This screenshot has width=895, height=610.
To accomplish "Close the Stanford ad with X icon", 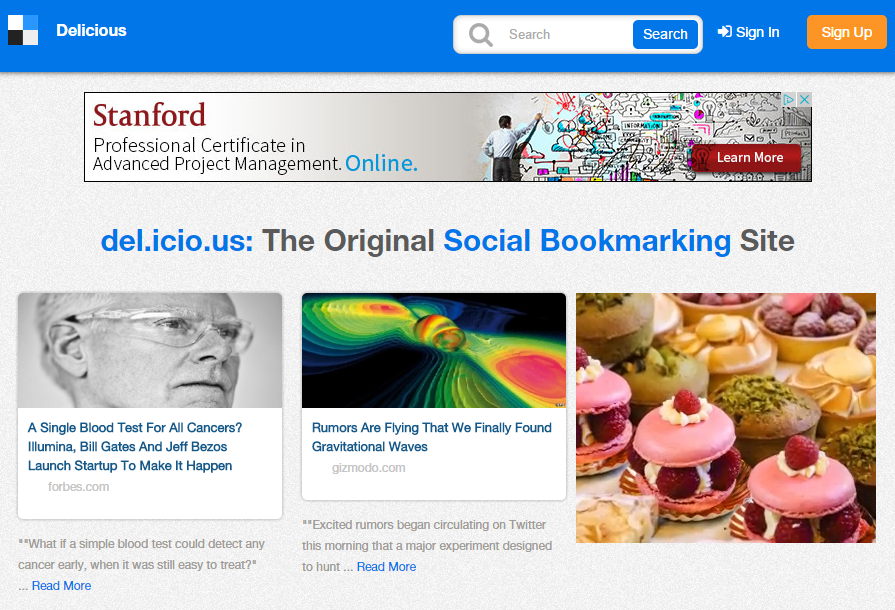I will (804, 100).
